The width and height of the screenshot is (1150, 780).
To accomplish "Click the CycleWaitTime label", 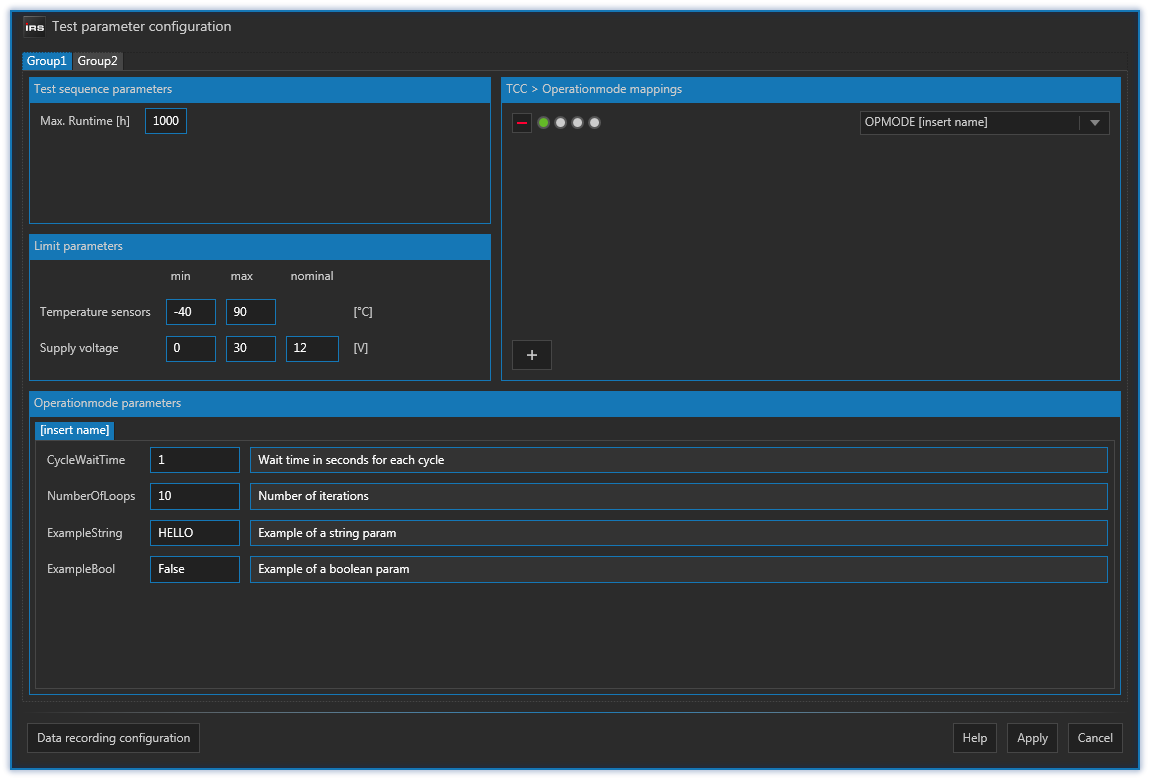I will [x=86, y=460].
